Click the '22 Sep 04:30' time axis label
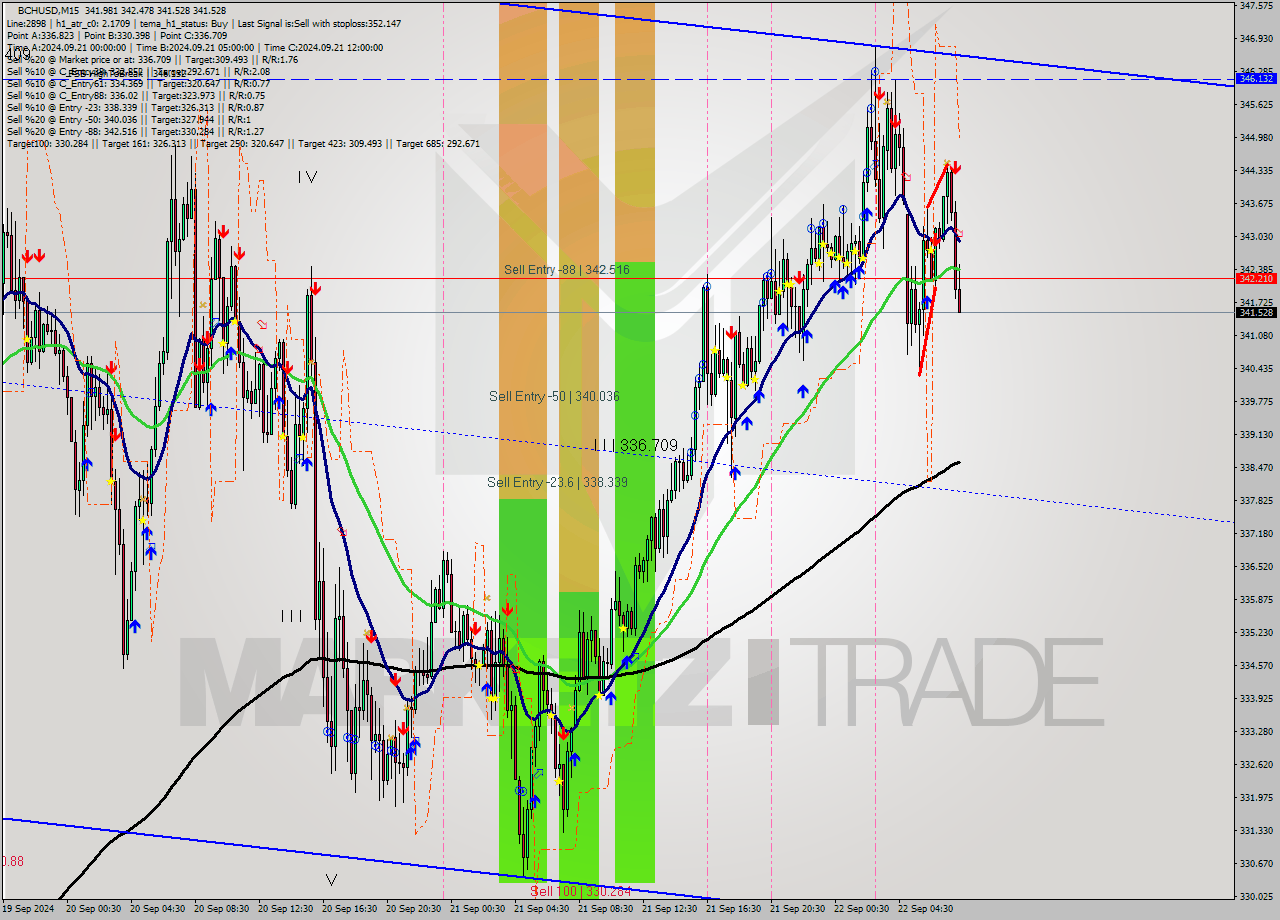 (925, 909)
